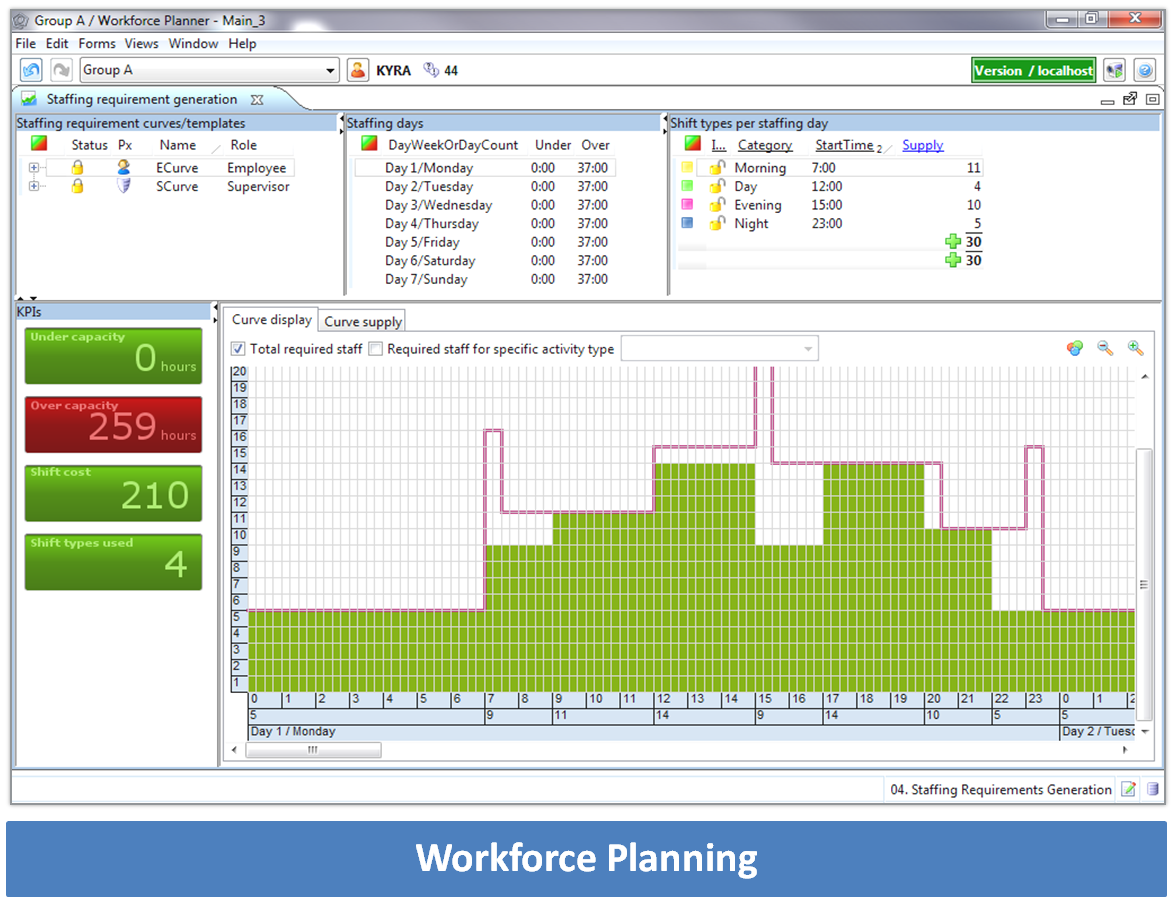Image resolution: width=1172 pixels, height=904 pixels.
Task: Click the detach view icon of the tab panel
Action: (1130, 99)
